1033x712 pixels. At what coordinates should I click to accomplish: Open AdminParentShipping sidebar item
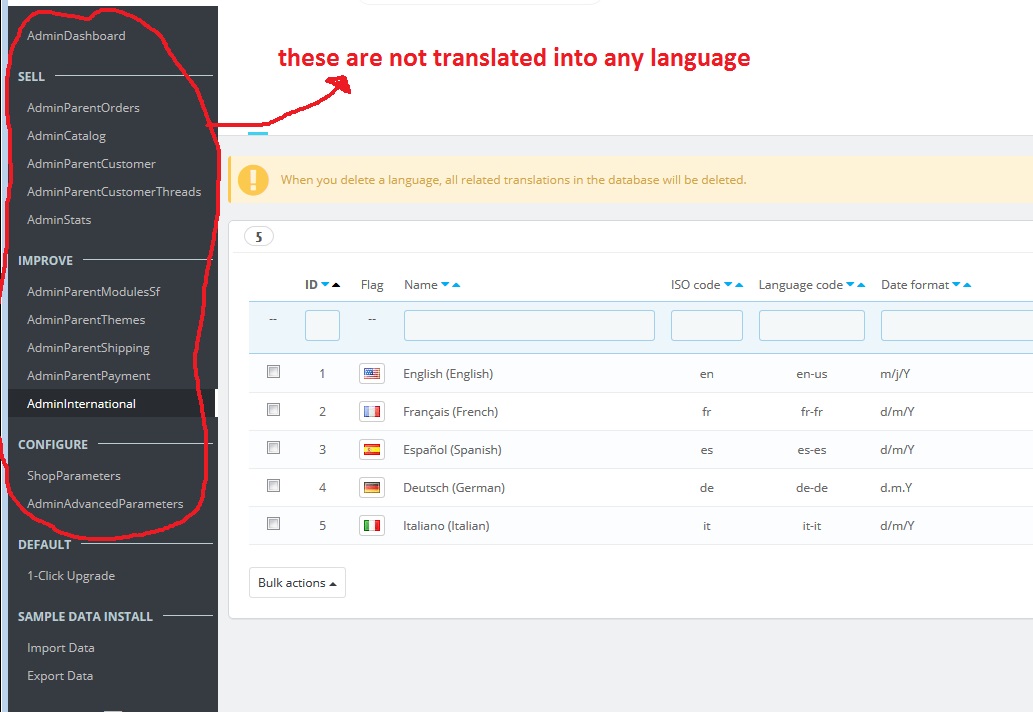tap(88, 348)
